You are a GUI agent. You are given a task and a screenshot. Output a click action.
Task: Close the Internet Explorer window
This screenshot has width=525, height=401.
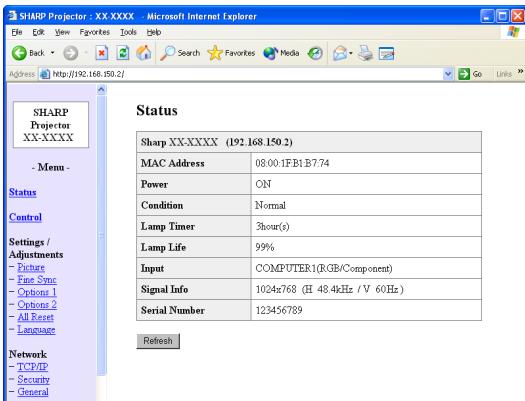(518, 16)
